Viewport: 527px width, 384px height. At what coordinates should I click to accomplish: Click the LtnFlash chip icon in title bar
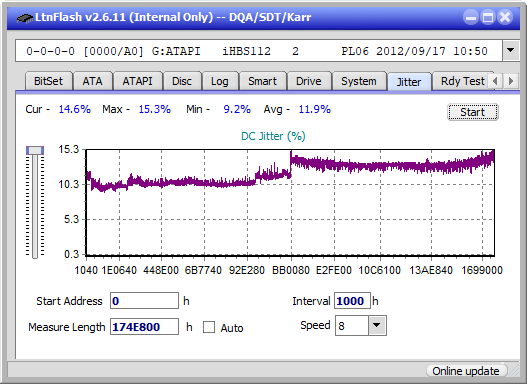(x=25, y=17)
